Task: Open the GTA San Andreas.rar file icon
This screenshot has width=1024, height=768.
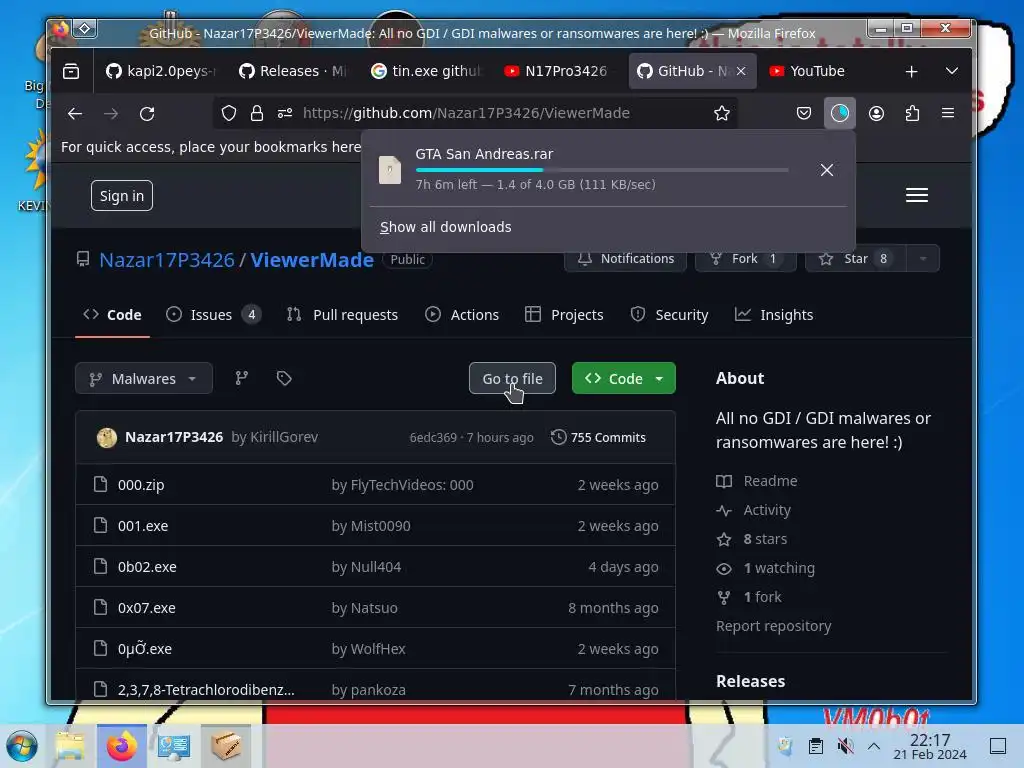Action: click(x=390, y=170)
